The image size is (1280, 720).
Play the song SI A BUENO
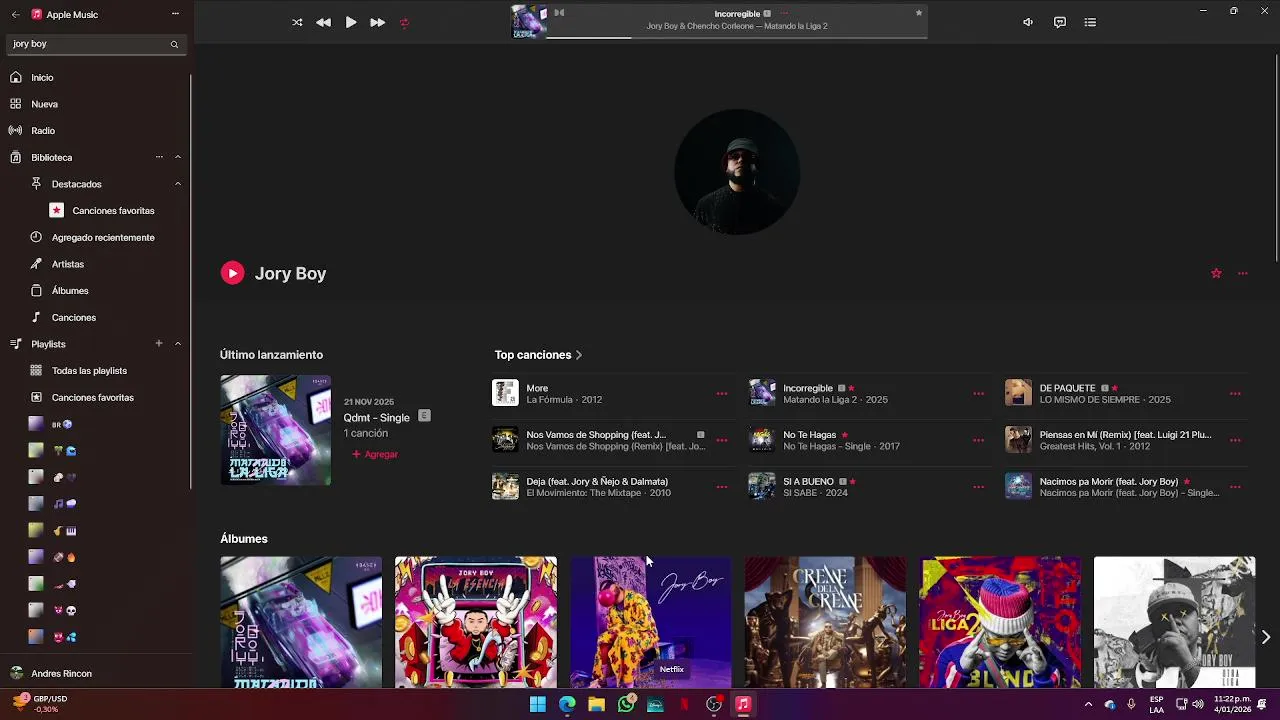pos(762,486)
